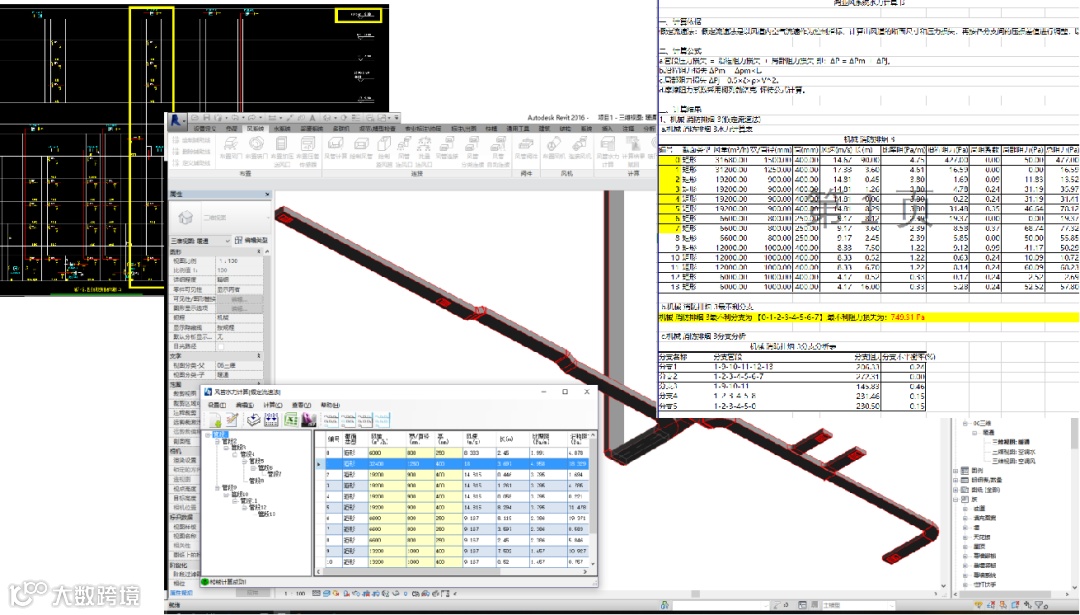Click the 1 : 100 view scale control

point(295,593)
